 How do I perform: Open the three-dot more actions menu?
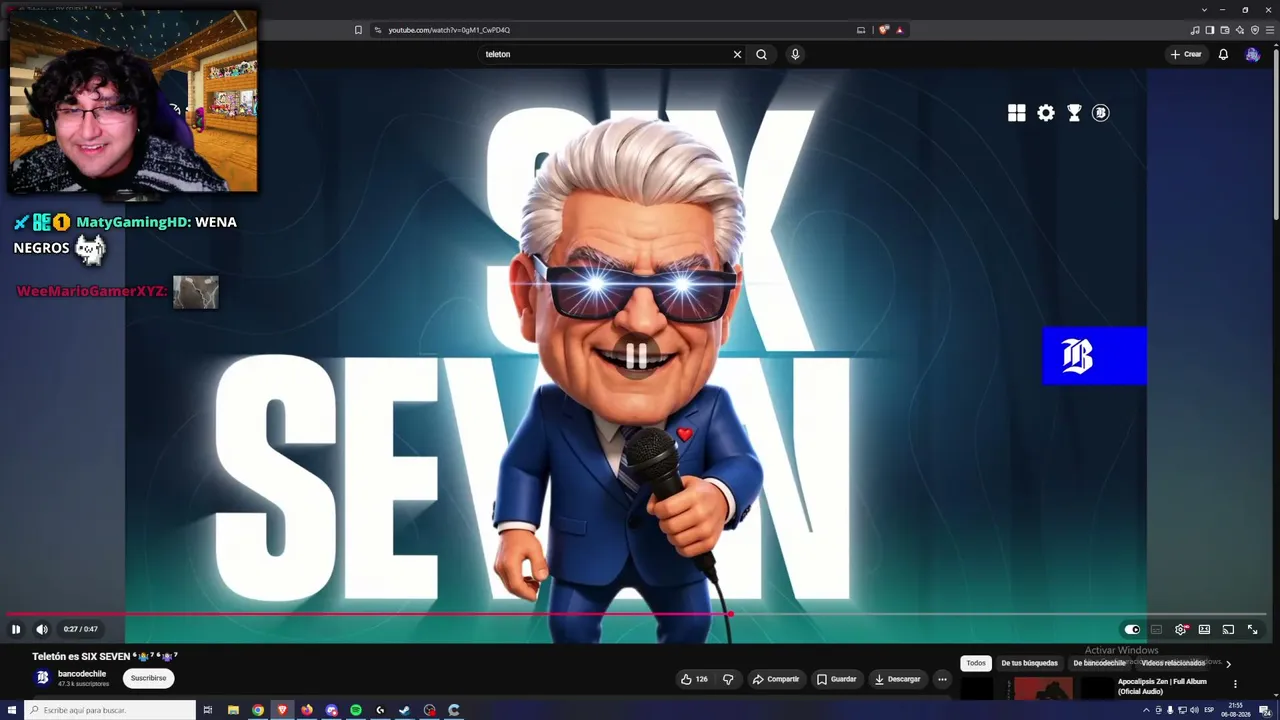942,679
